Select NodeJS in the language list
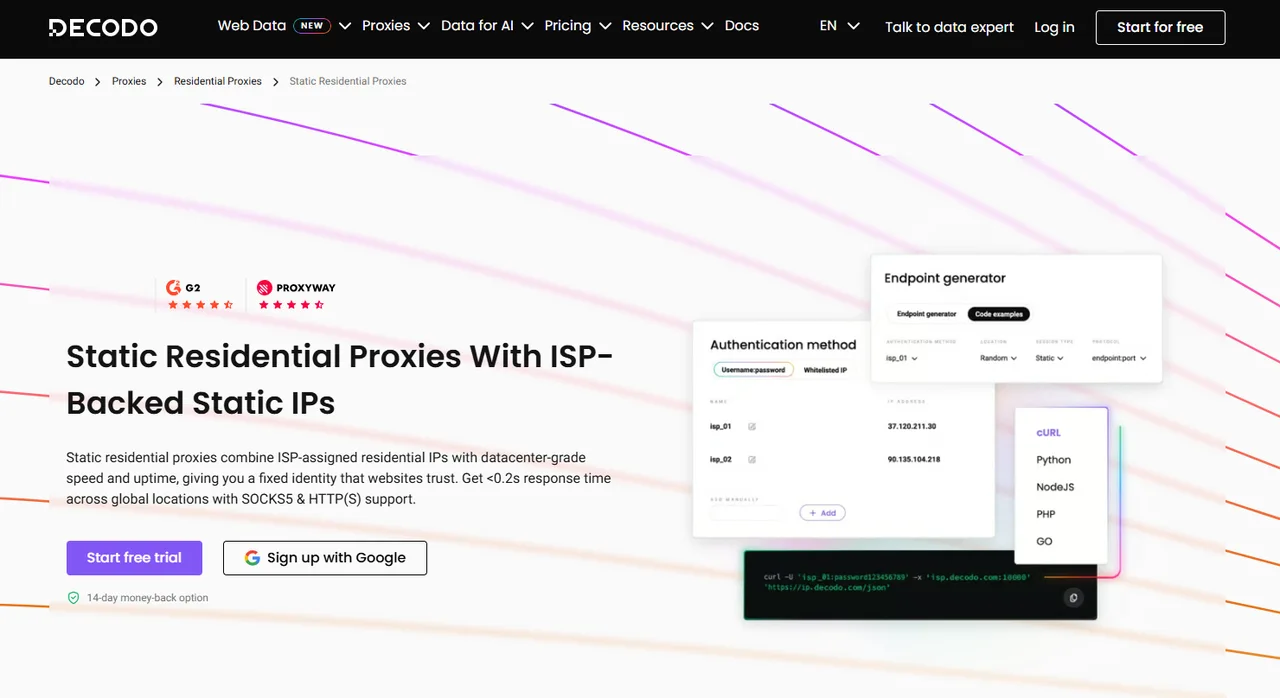Image resolution: width=1280 pixels, height=698 pixels. click(x=1055, y=487)
